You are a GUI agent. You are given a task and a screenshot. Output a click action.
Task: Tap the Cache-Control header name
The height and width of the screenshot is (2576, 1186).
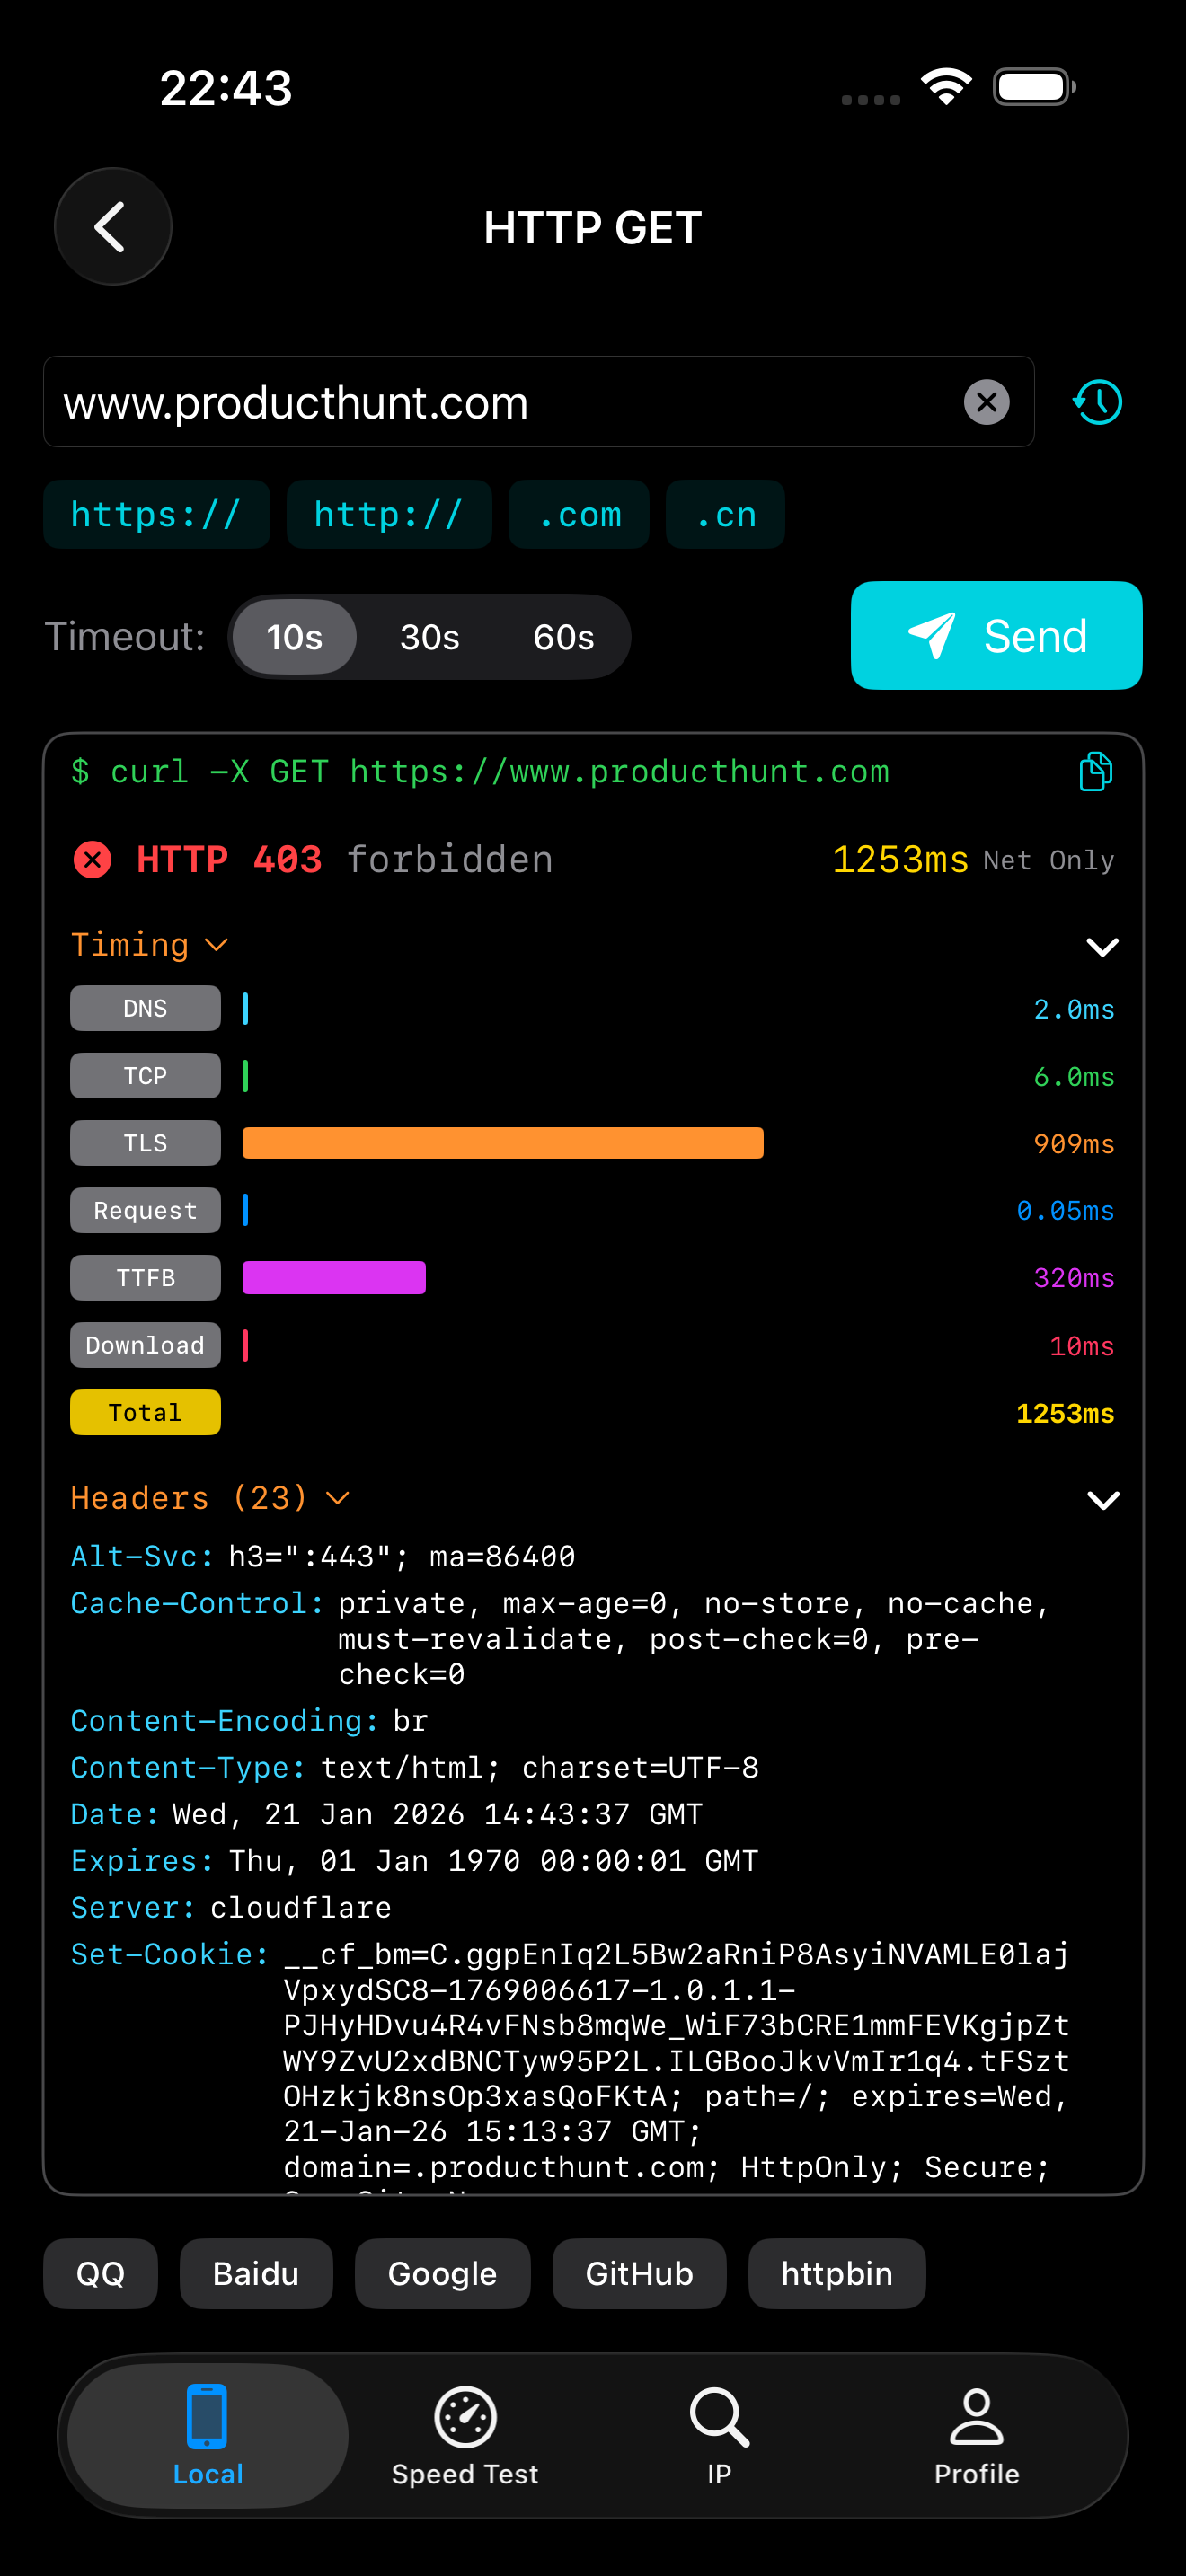click(197, 1603)
